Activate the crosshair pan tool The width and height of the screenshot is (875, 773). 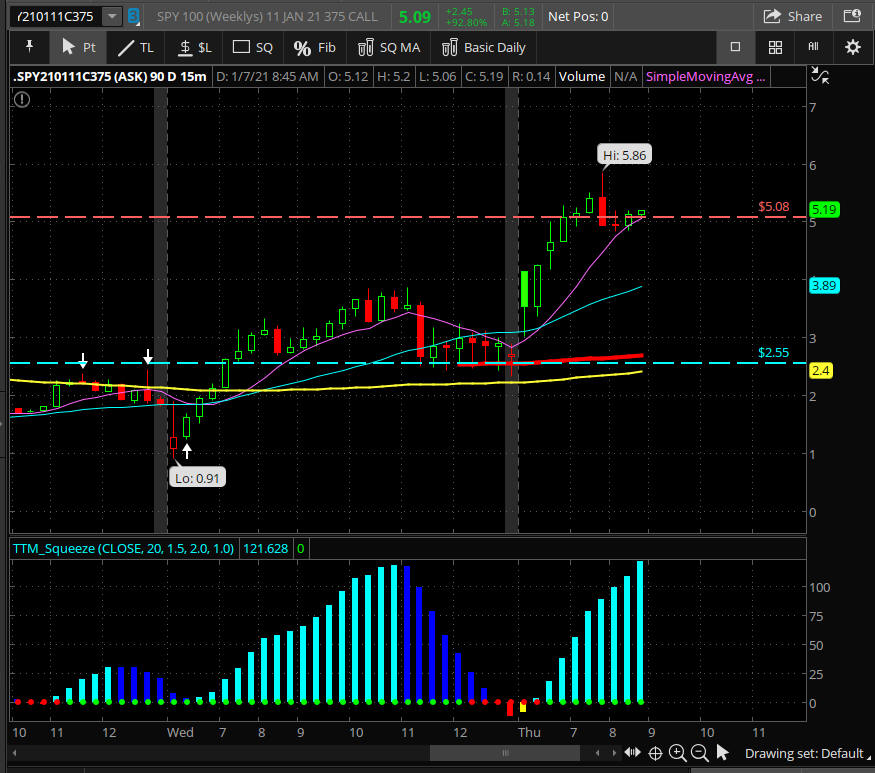pyautogui.click(x=655, y=753)
